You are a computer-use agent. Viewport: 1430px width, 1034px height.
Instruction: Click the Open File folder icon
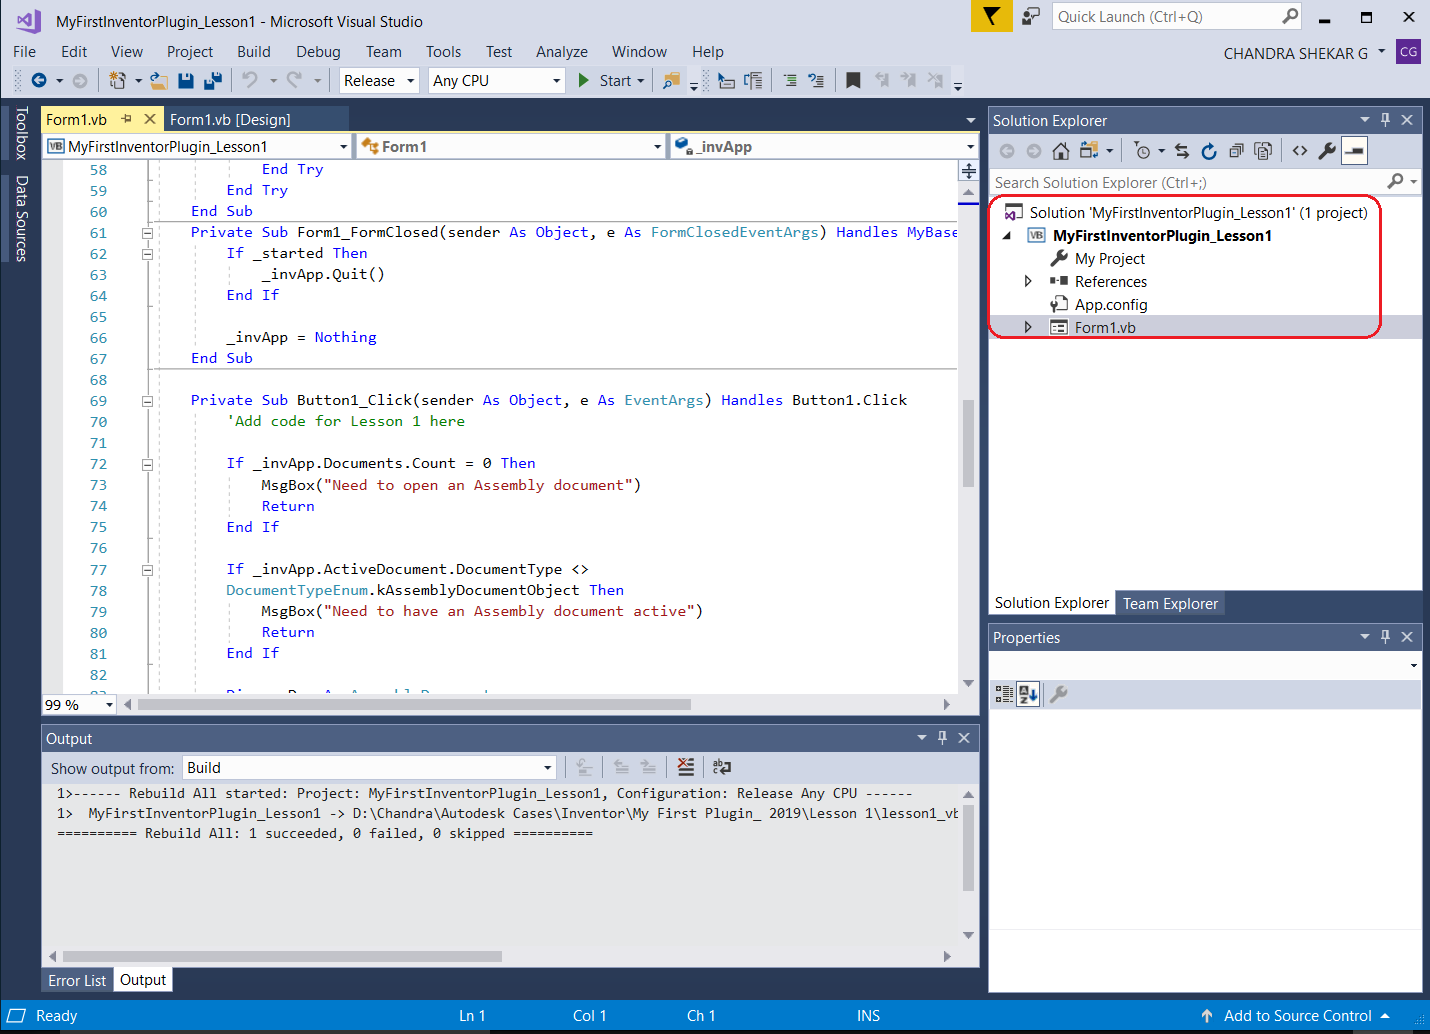pos(158,81)
